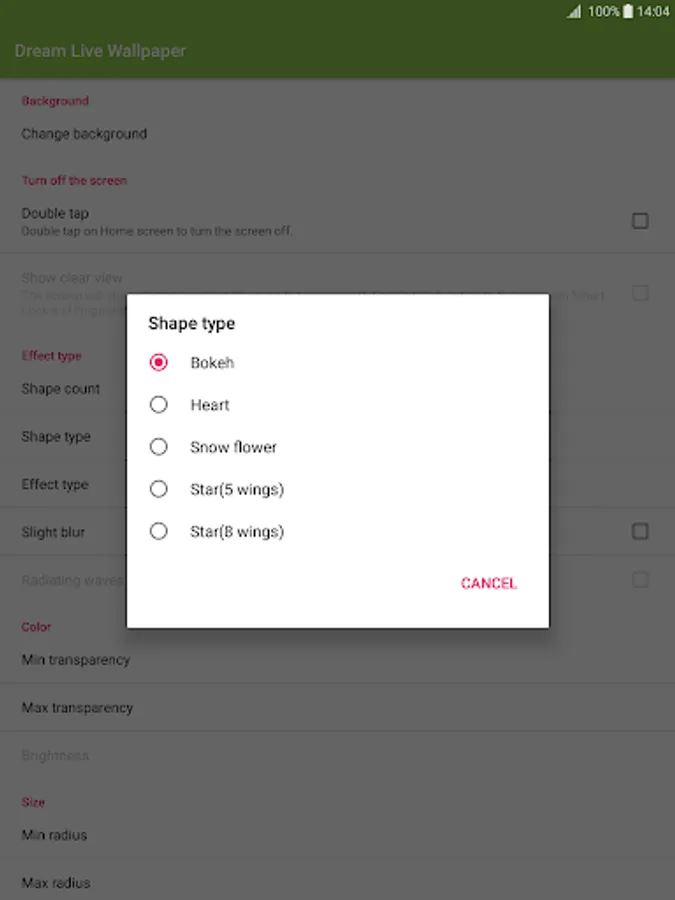Toggle the Show clear view checkbox
The image size is (675, 900).
(x=640, y=293)
